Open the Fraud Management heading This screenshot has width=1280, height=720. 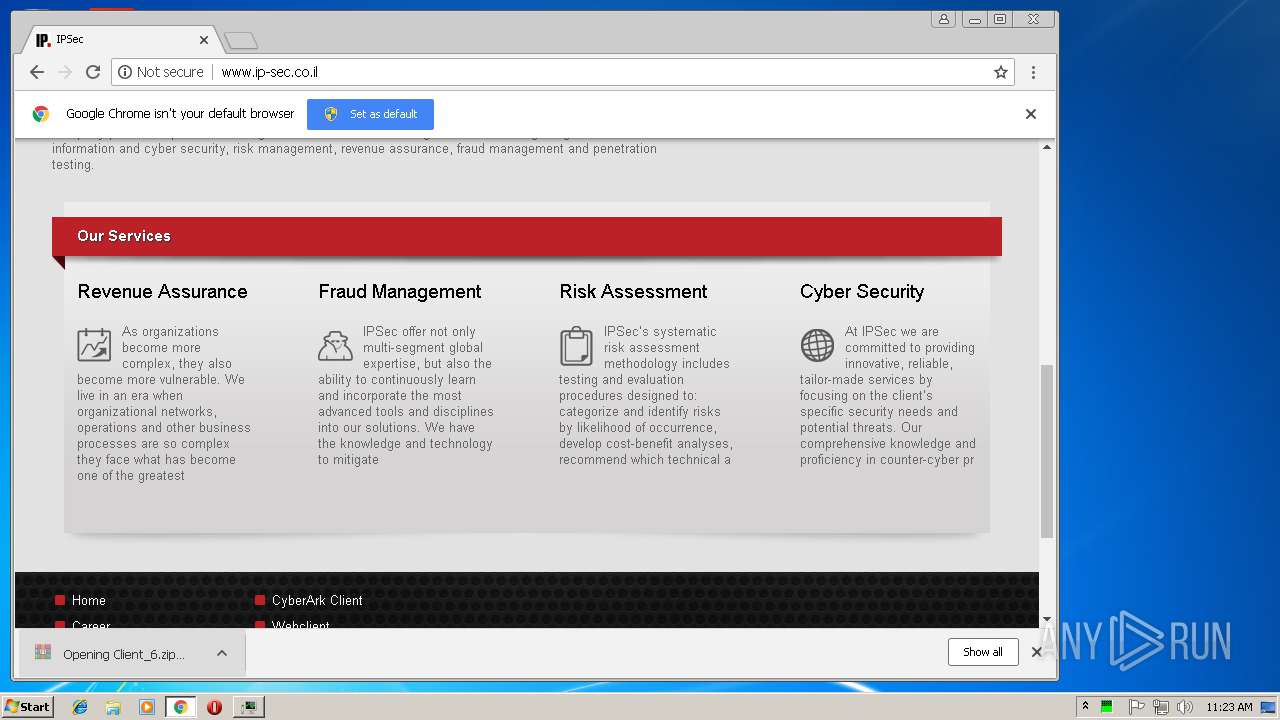(x=400, y=292)
